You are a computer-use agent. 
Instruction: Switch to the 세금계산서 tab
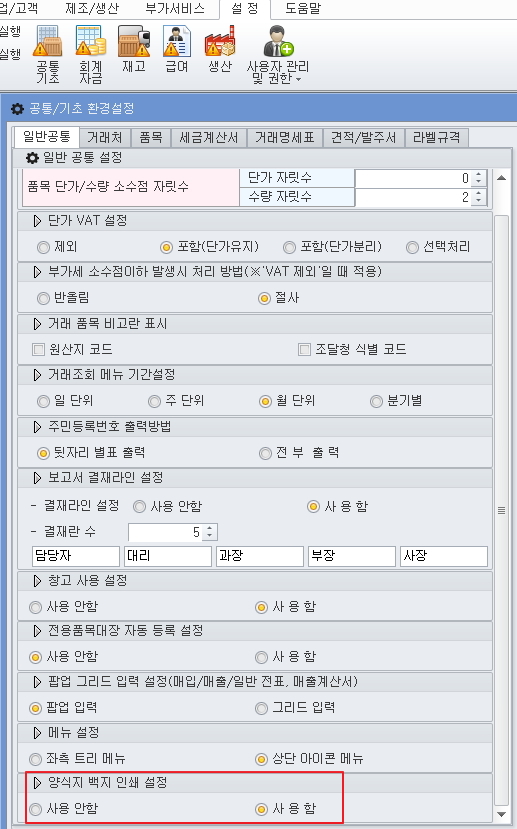208,137
